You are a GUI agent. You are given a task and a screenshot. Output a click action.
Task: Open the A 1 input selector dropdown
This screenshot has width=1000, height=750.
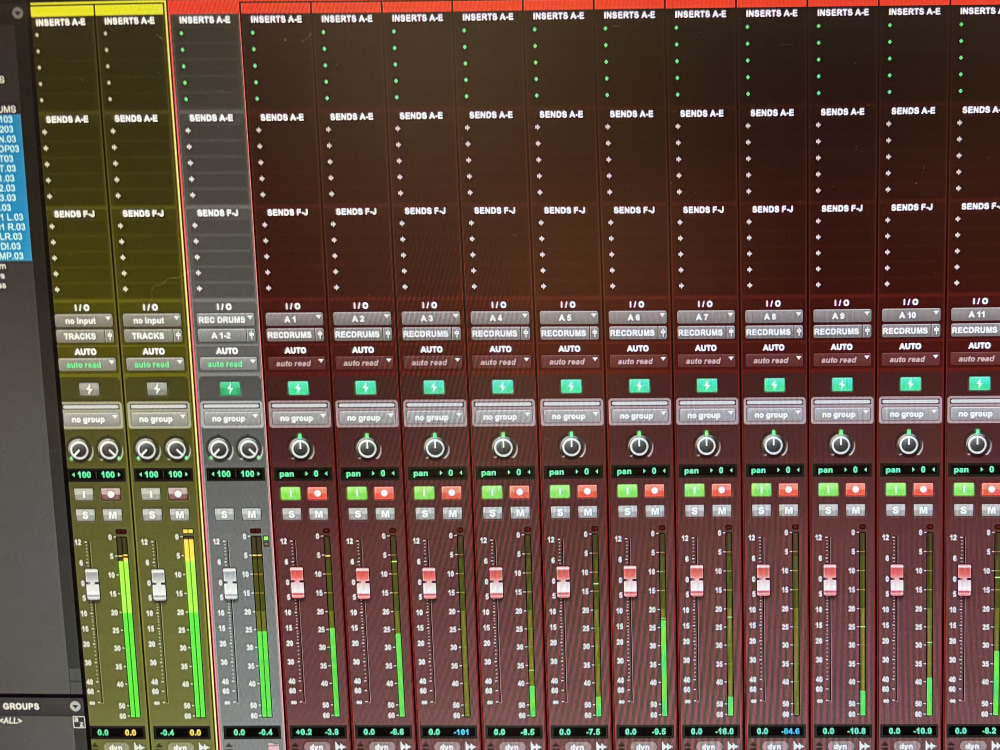[x=295, y=319]
